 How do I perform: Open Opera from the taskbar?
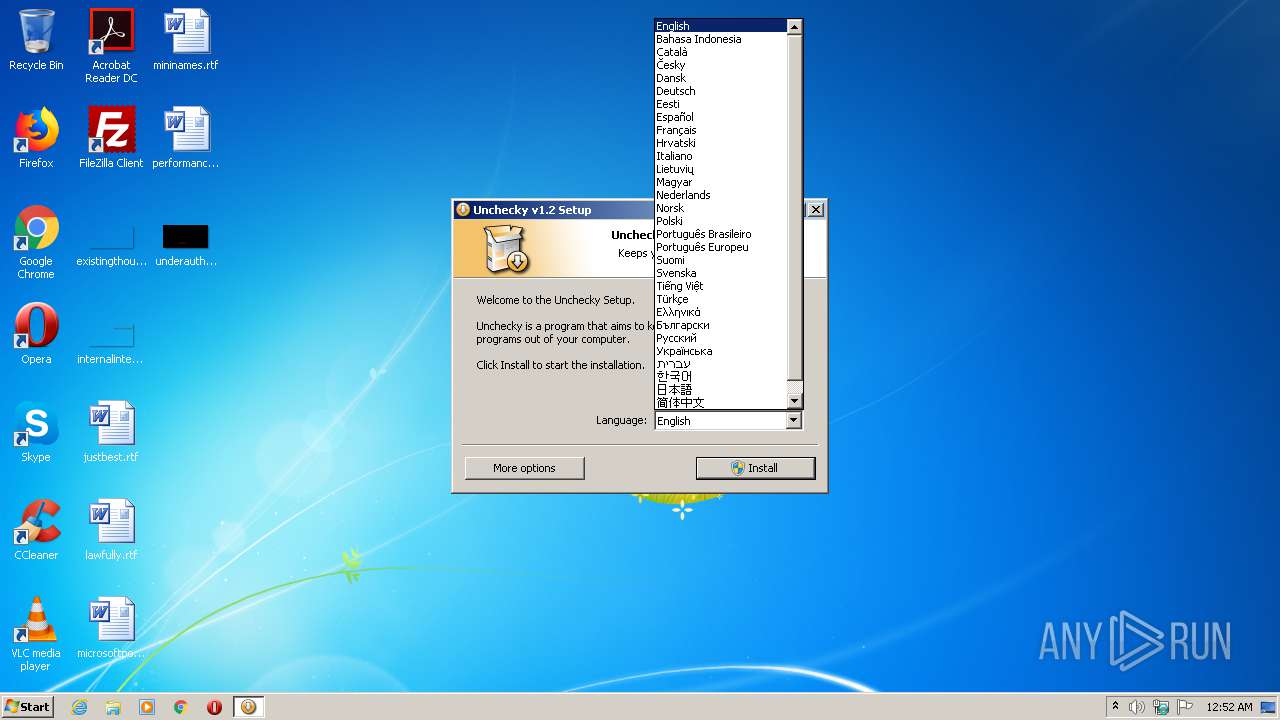[214, 707]
